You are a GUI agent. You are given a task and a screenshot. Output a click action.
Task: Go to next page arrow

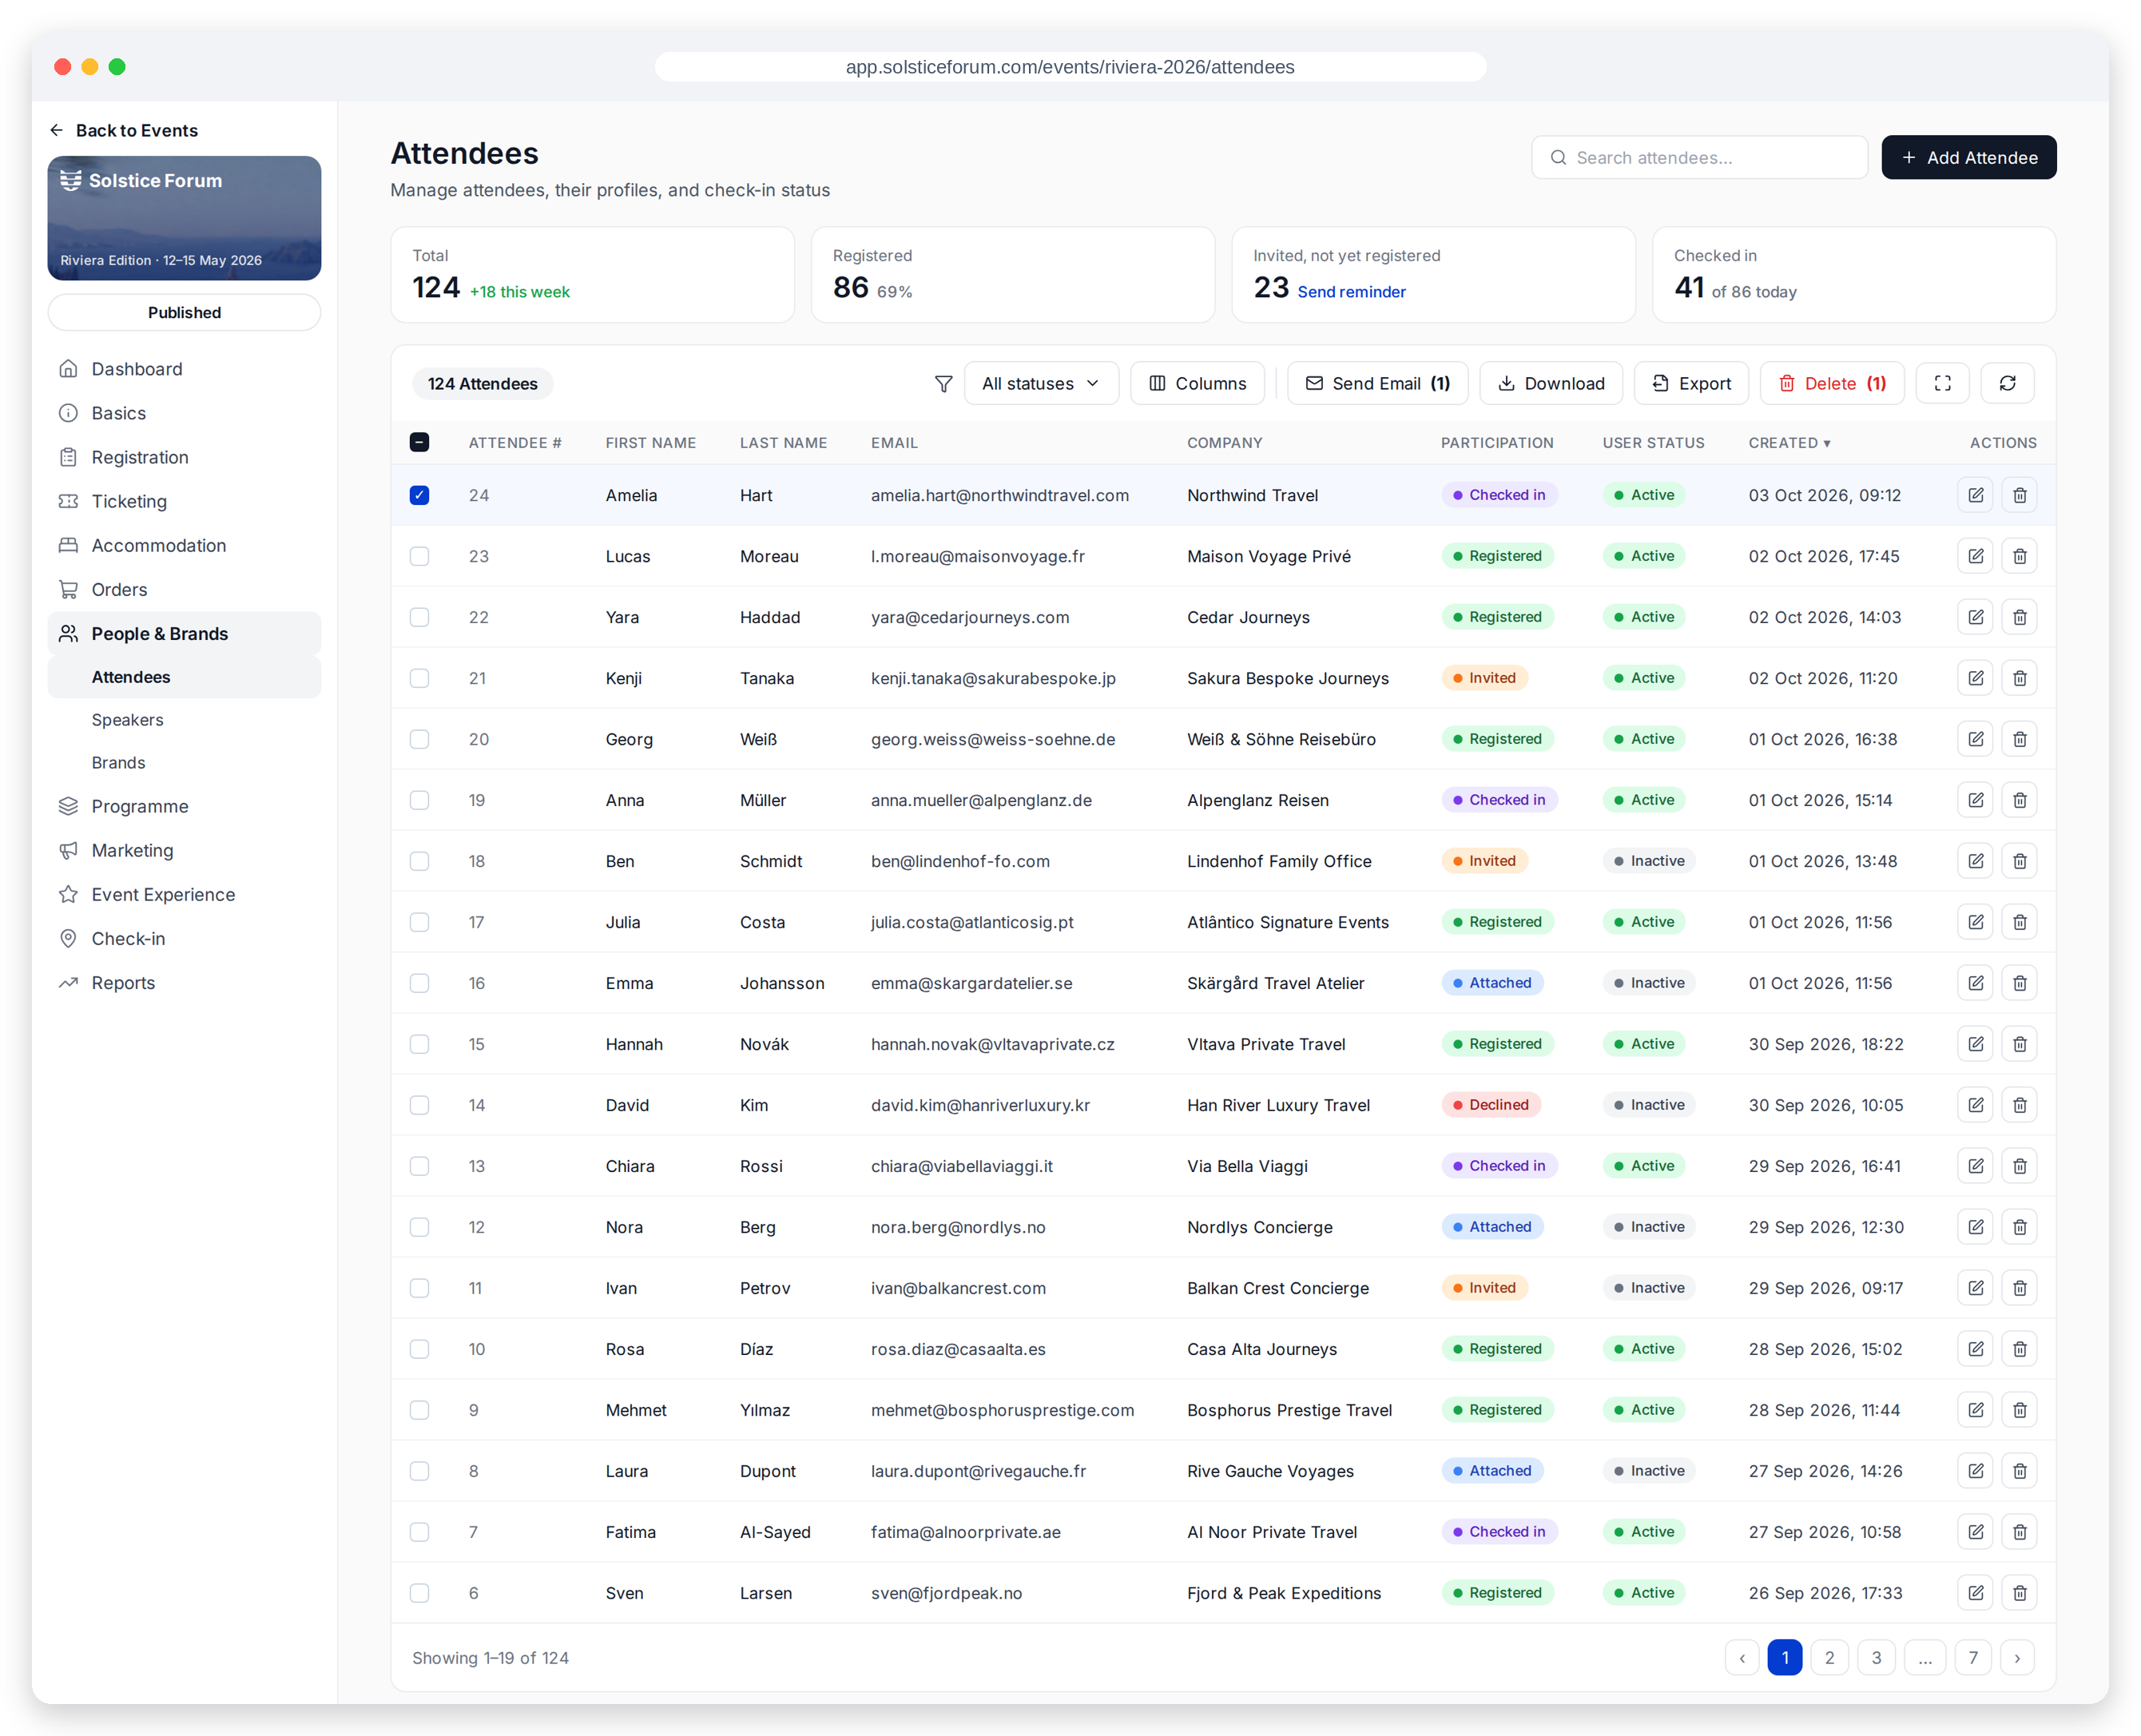(x=2016, y=1658)
